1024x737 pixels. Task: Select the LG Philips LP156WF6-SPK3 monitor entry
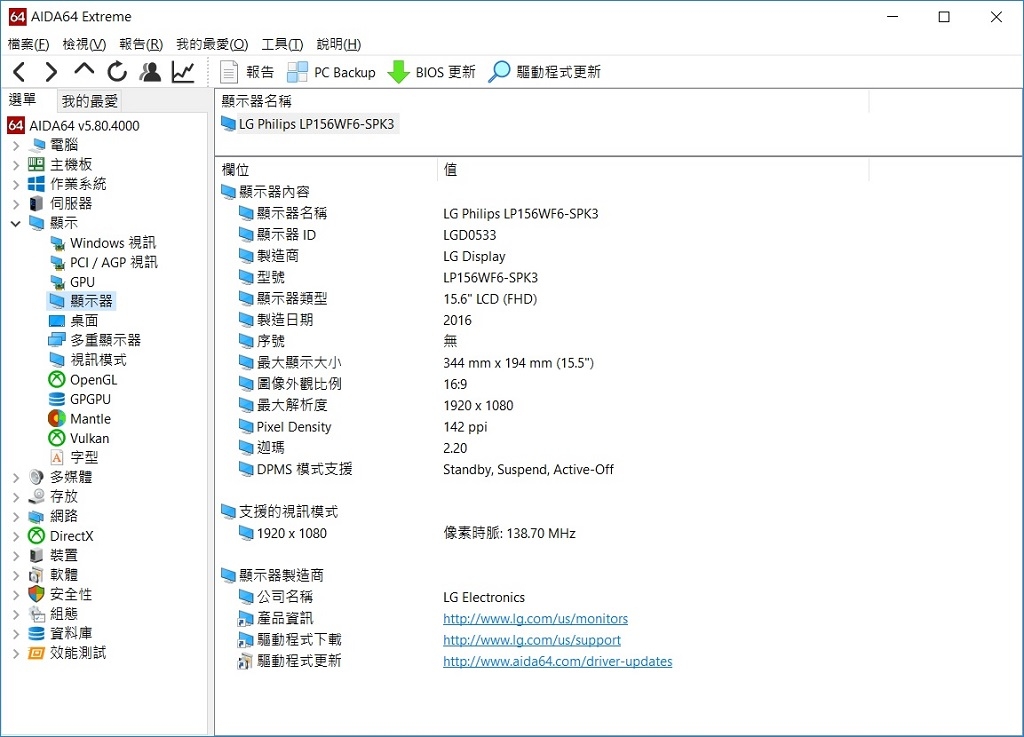coord(308,124)
